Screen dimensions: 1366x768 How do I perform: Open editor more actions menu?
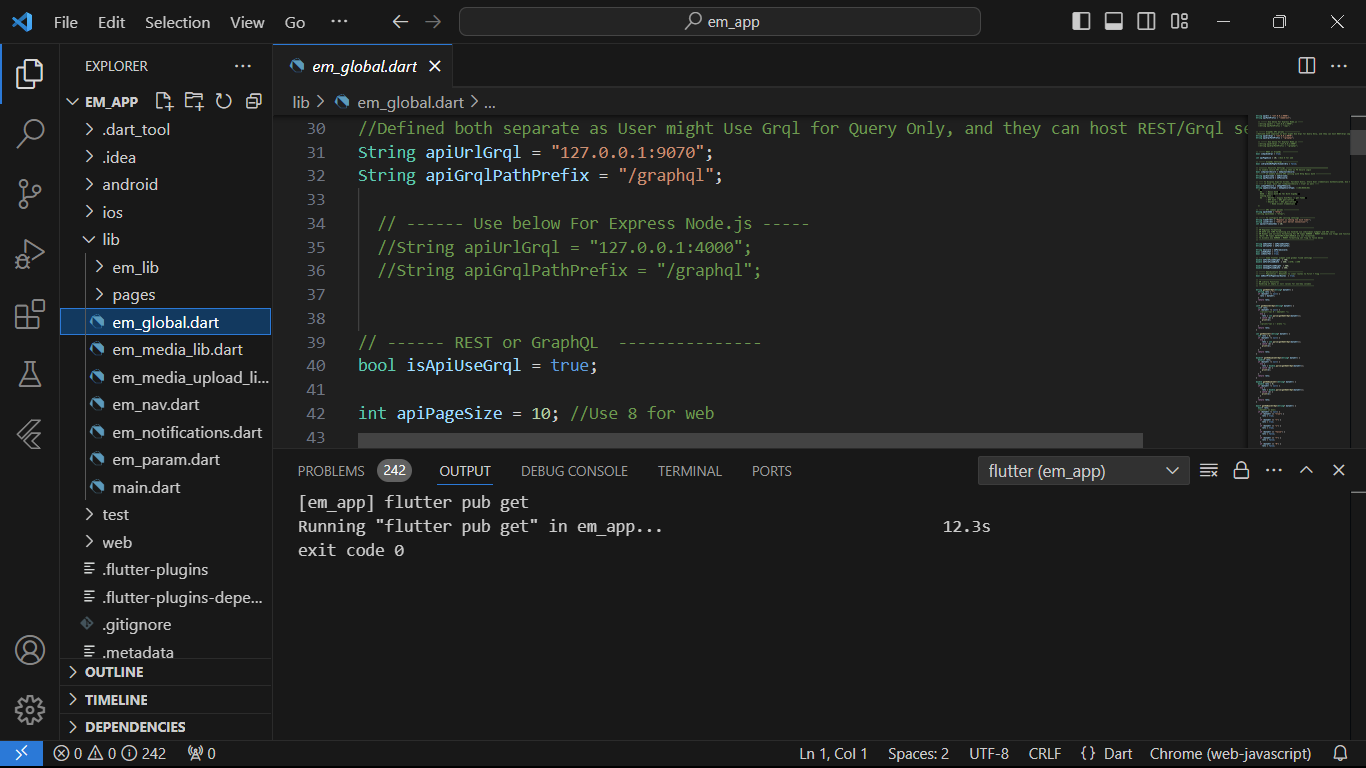click(x=1339, y=66)
